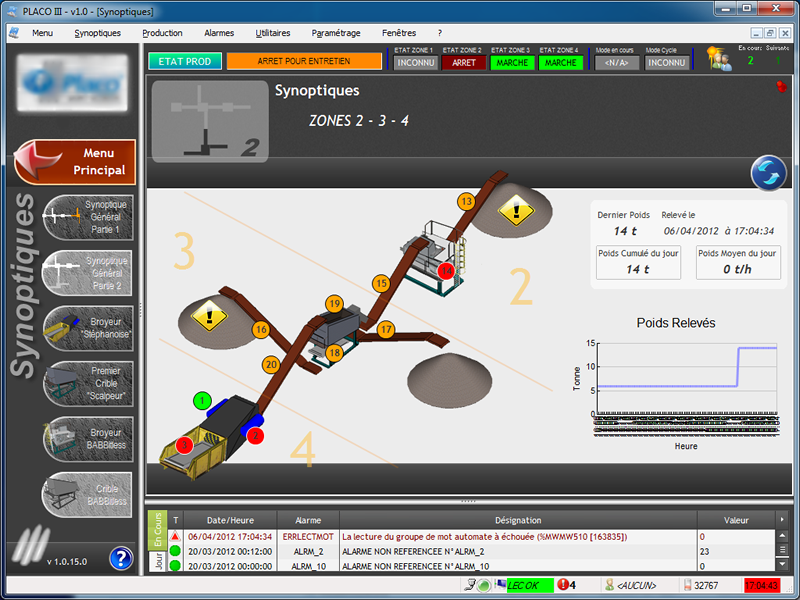The width and height of the screenshot is (800, 600).
Task: Switch to the Jour alarm tab
Action: pos(156,561)
